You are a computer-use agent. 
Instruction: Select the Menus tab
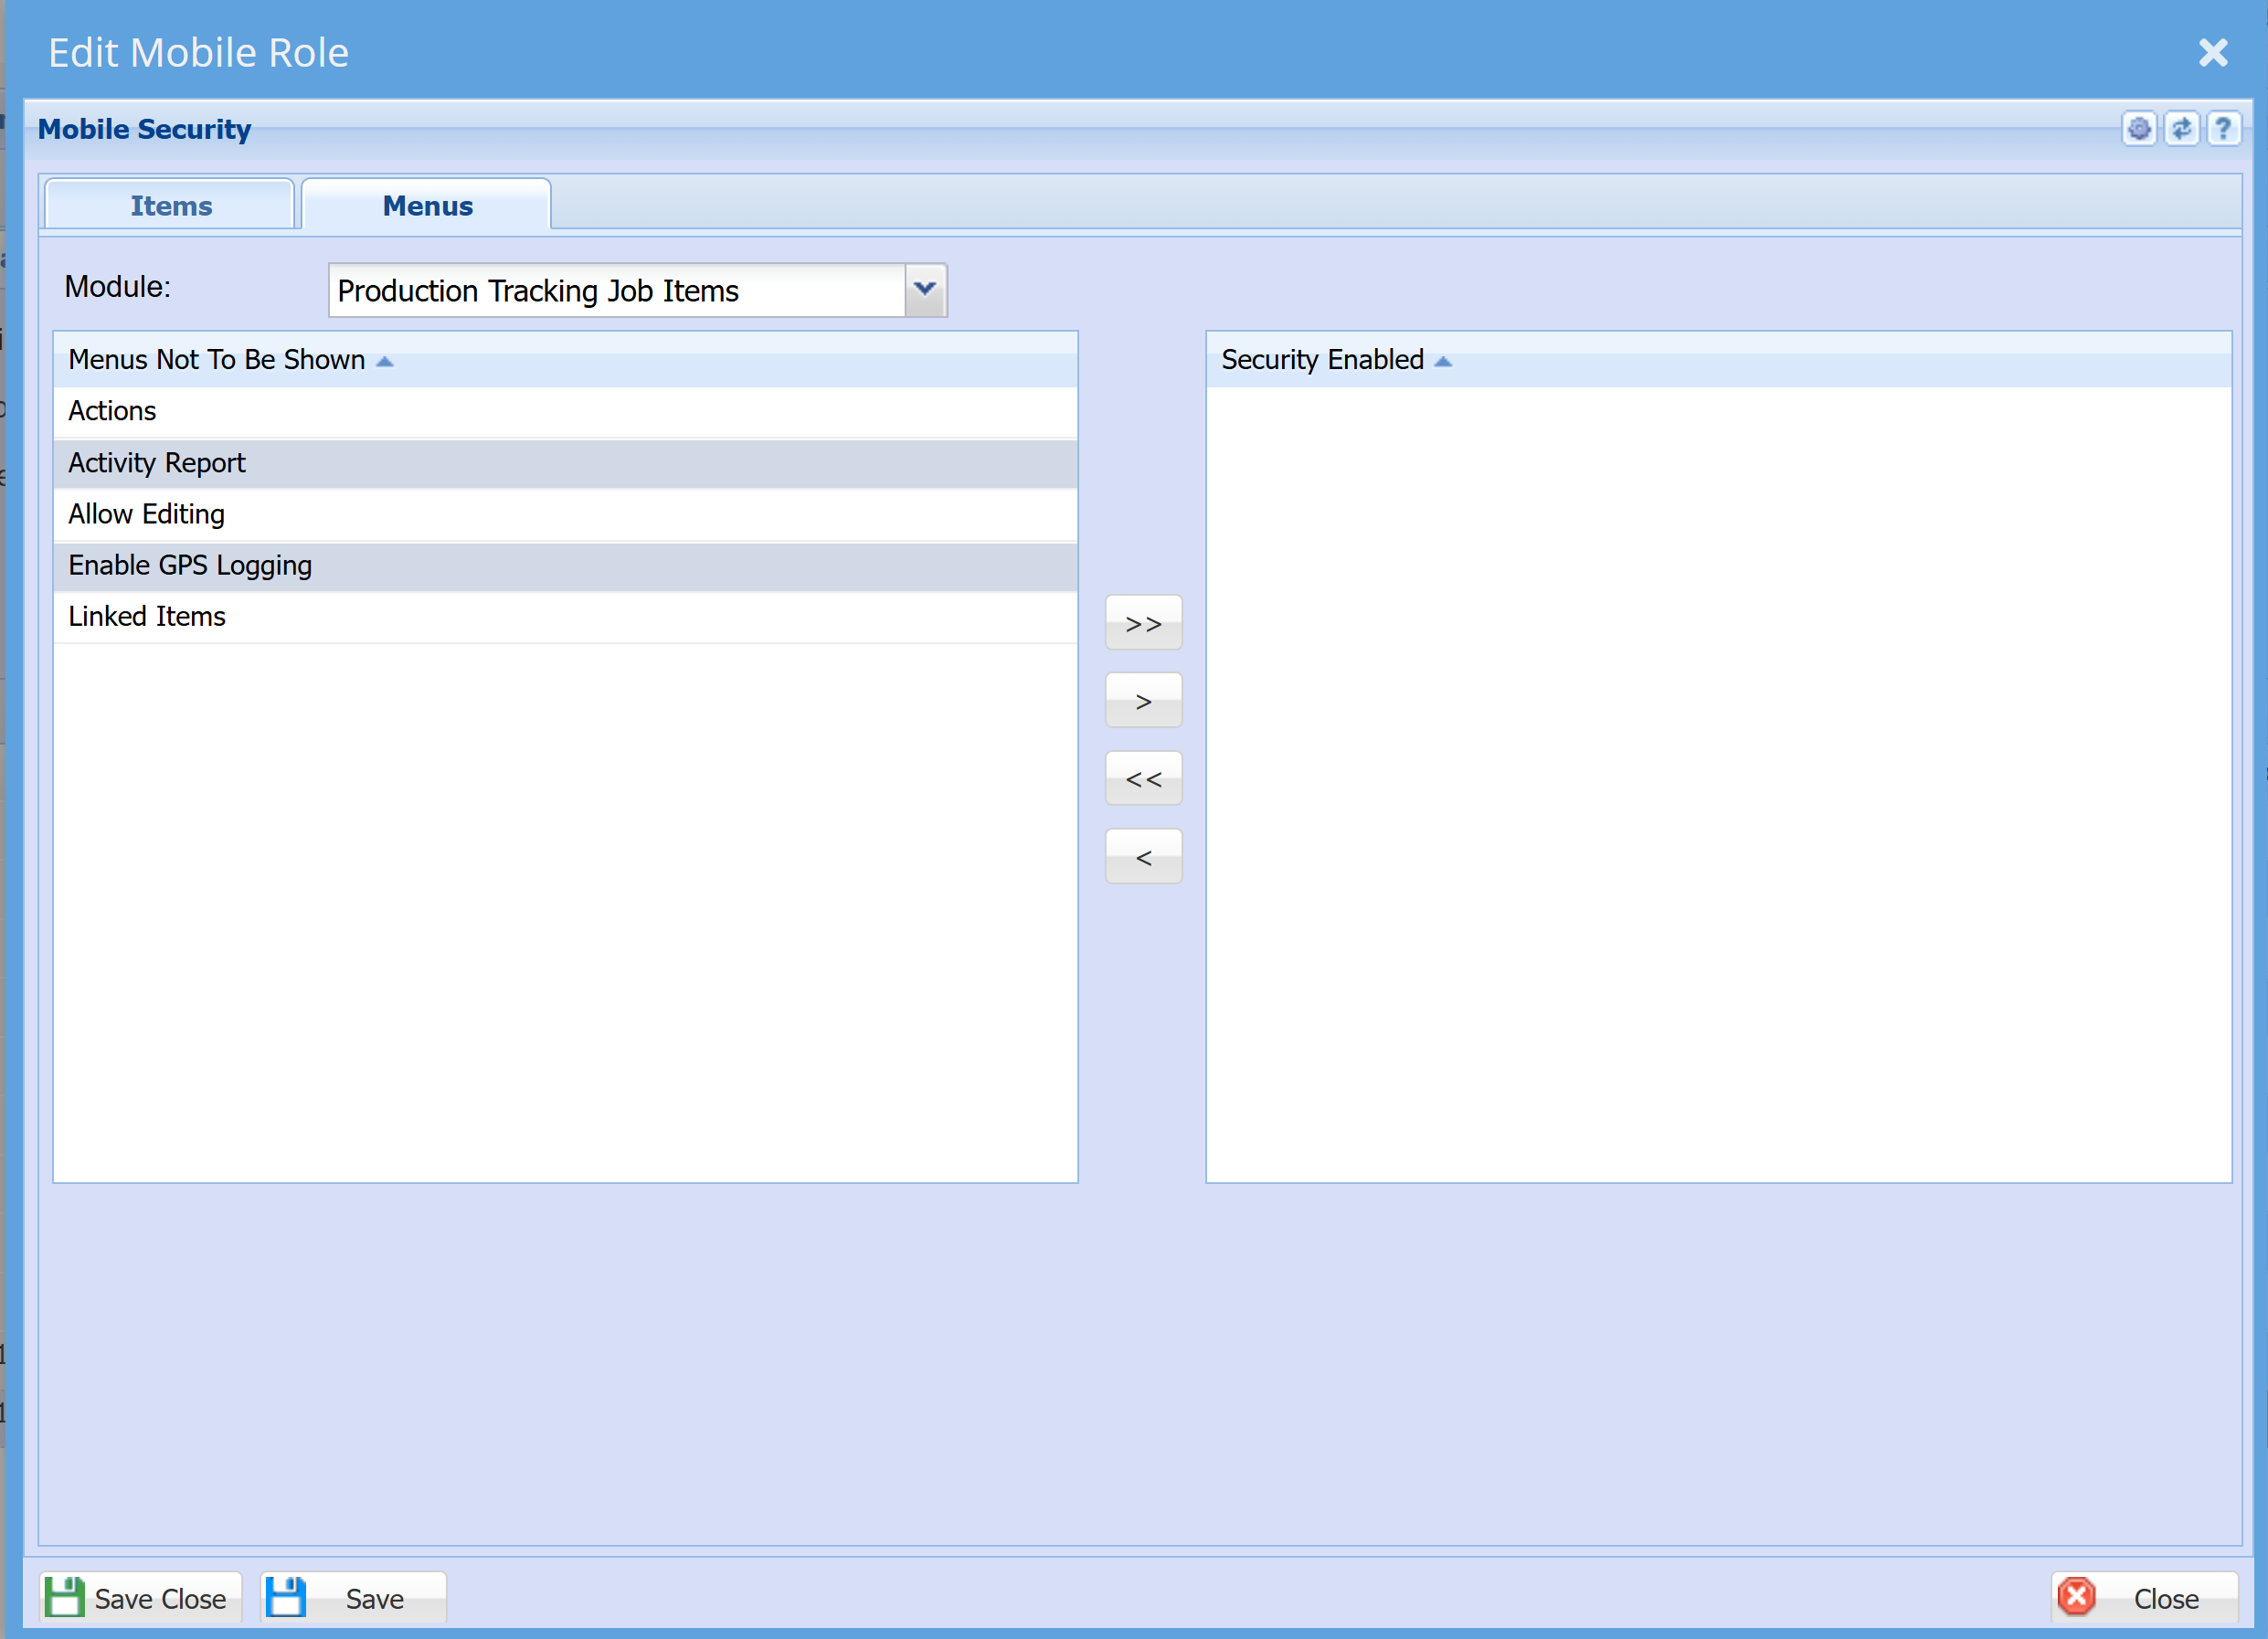[x=427, y=205]
